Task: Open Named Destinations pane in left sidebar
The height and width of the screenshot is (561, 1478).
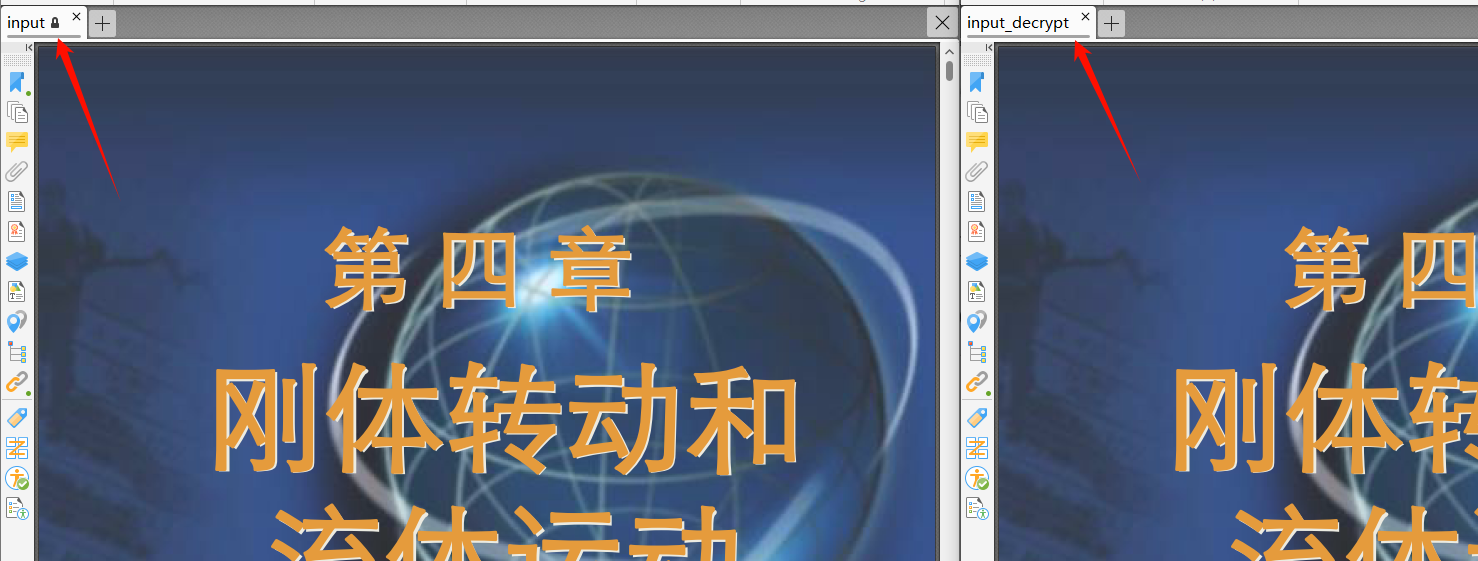Action: point(16,321)
